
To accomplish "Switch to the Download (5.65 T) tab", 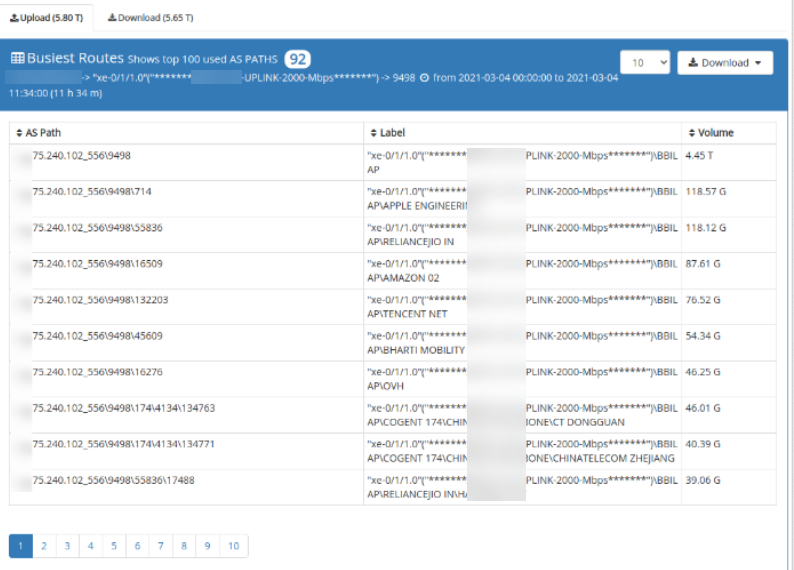I will click(150, 18).
